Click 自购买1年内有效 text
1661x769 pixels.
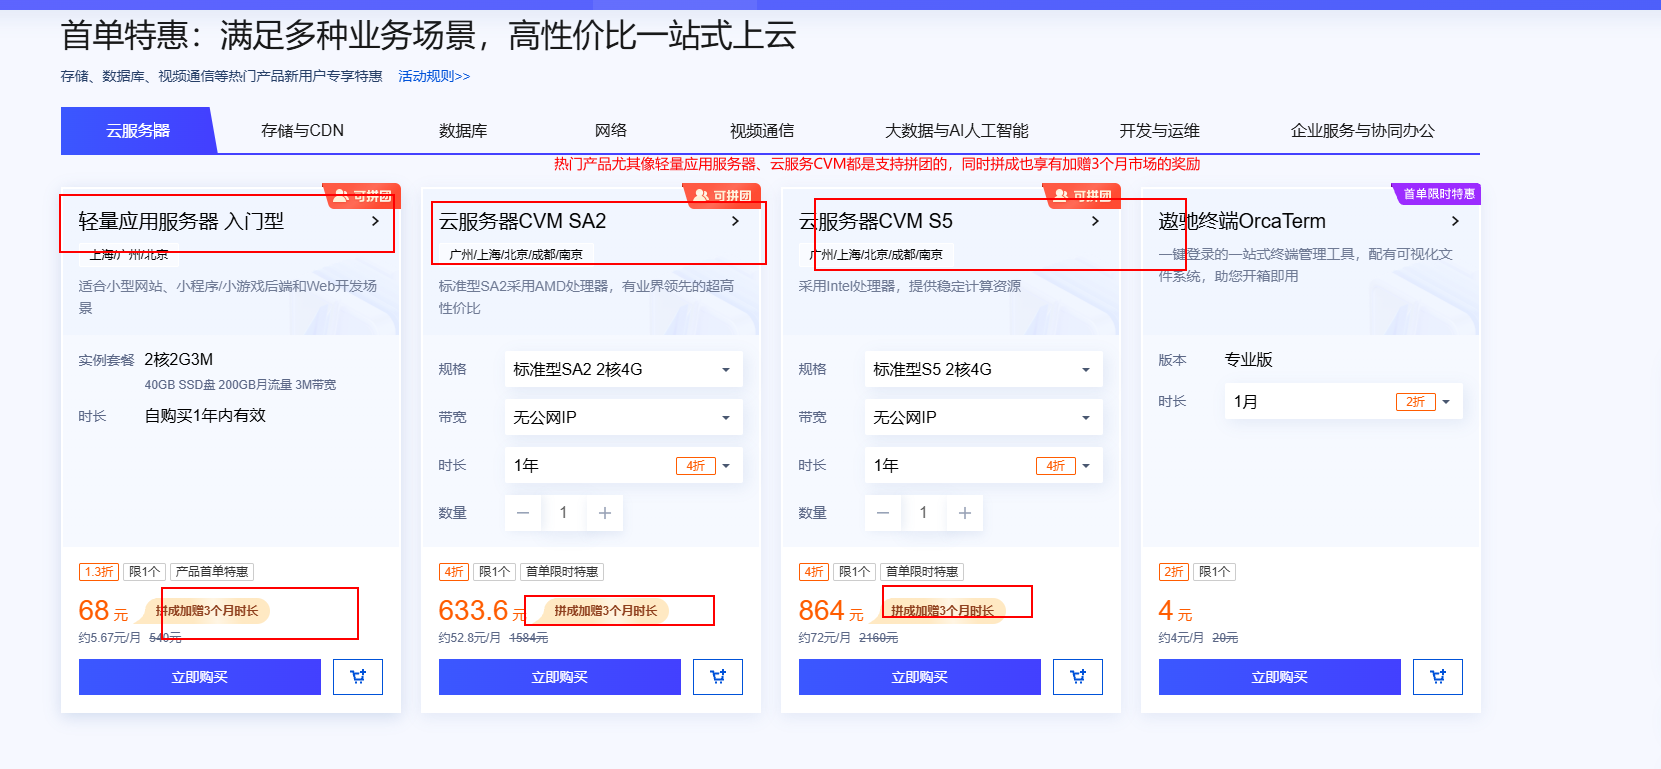pyautogui.click(x=205, y=416)
